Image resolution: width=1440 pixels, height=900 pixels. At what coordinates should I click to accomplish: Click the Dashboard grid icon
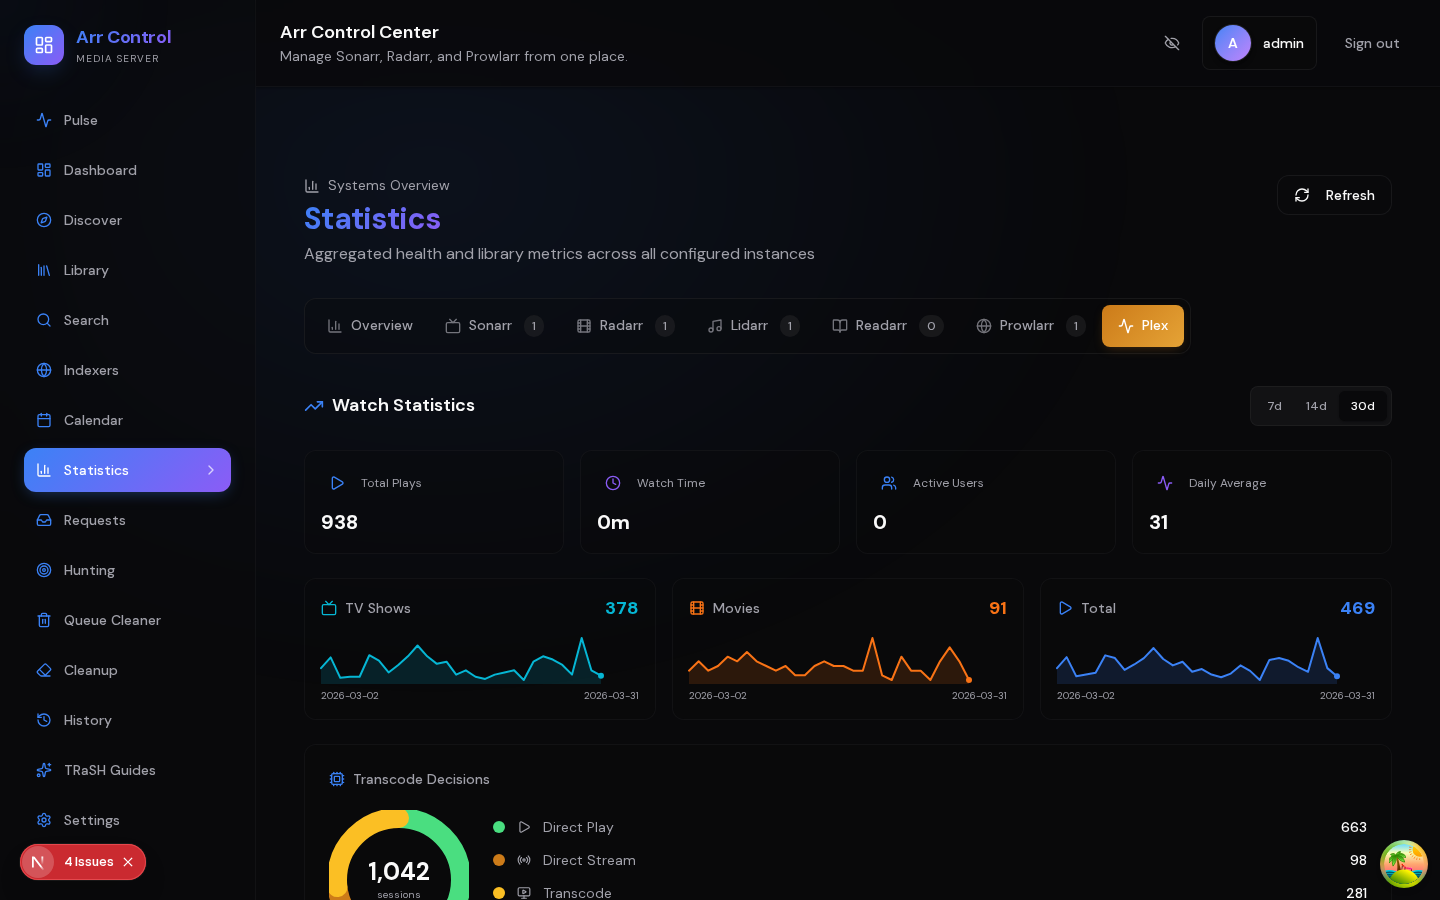pyautogui.click(x=44, y=170)
